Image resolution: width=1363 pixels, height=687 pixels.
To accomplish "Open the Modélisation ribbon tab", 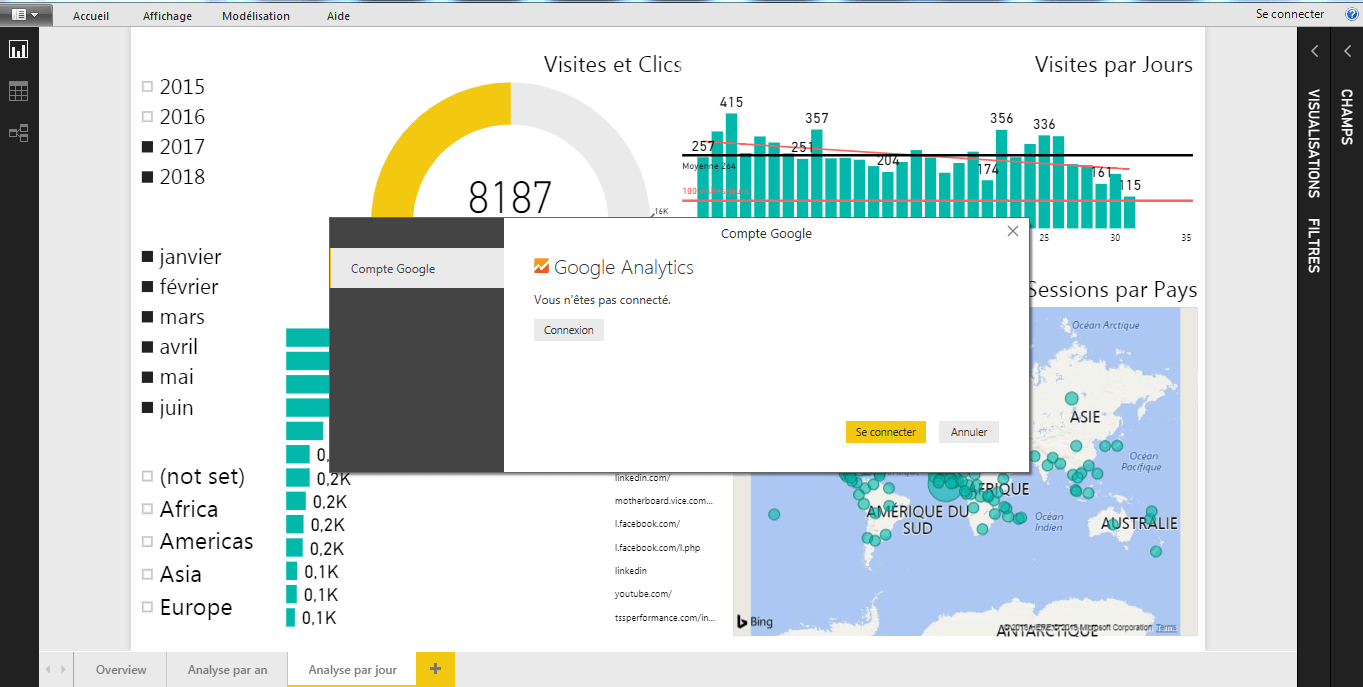I will tap(256, 16).
